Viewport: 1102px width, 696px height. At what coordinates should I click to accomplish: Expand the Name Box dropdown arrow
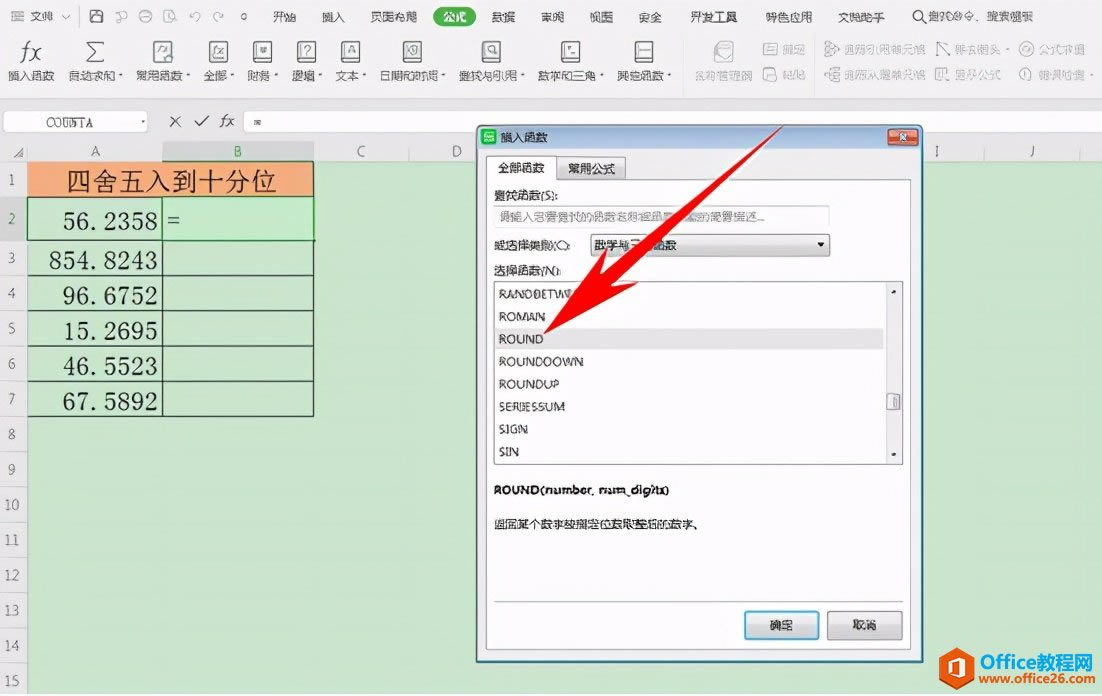pos(143,122)
